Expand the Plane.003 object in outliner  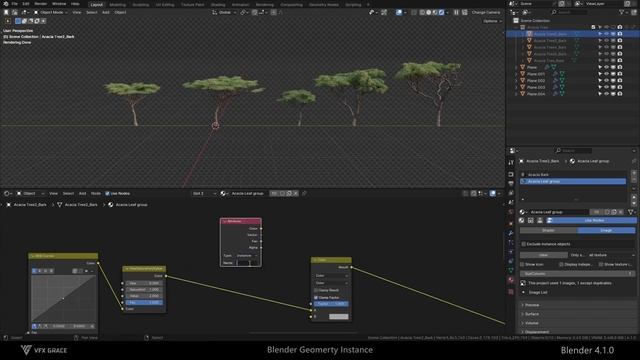tap(517, 87)
